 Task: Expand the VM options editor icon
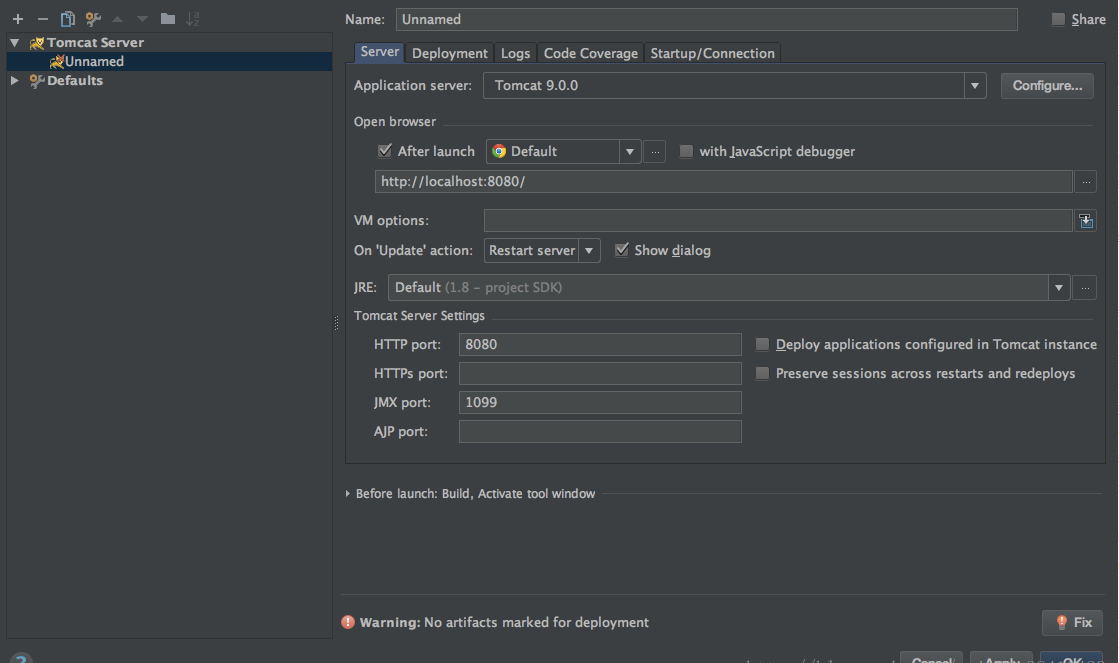pos(1086,221)
